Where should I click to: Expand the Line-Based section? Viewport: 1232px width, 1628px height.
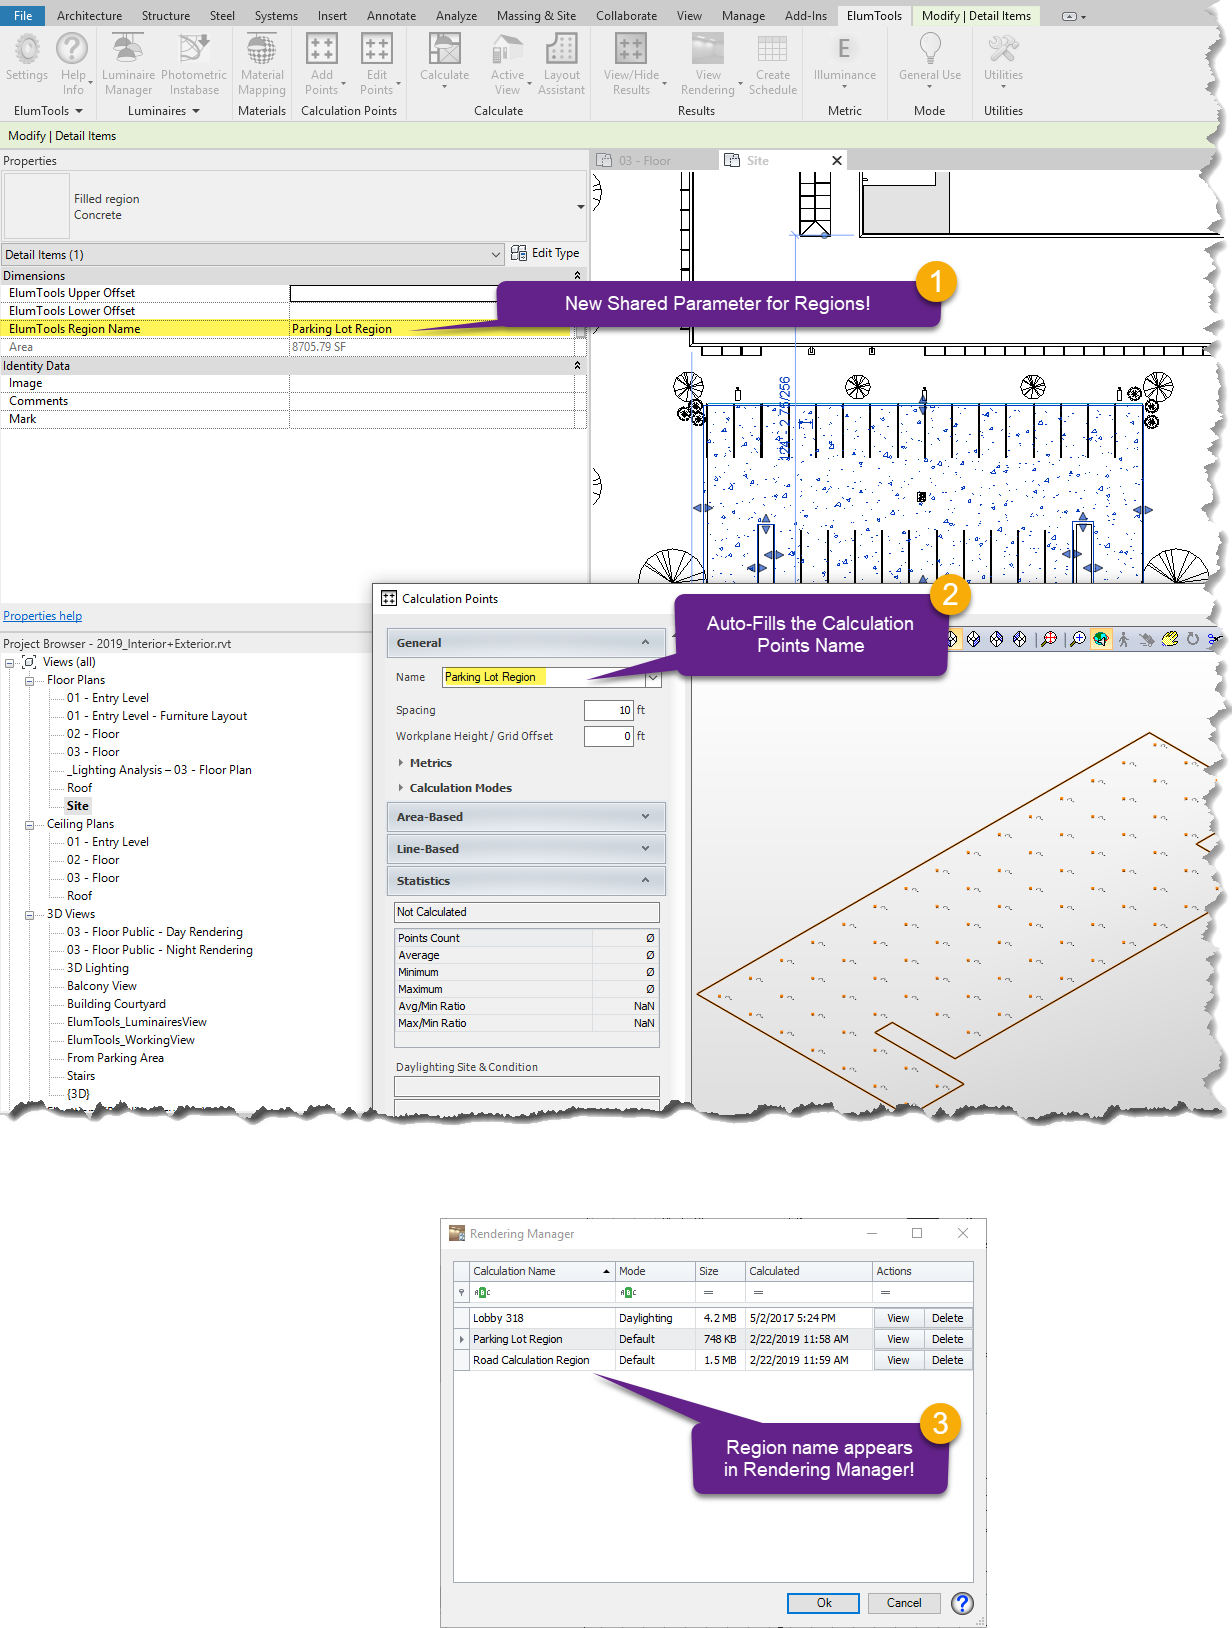coord(645,848)
